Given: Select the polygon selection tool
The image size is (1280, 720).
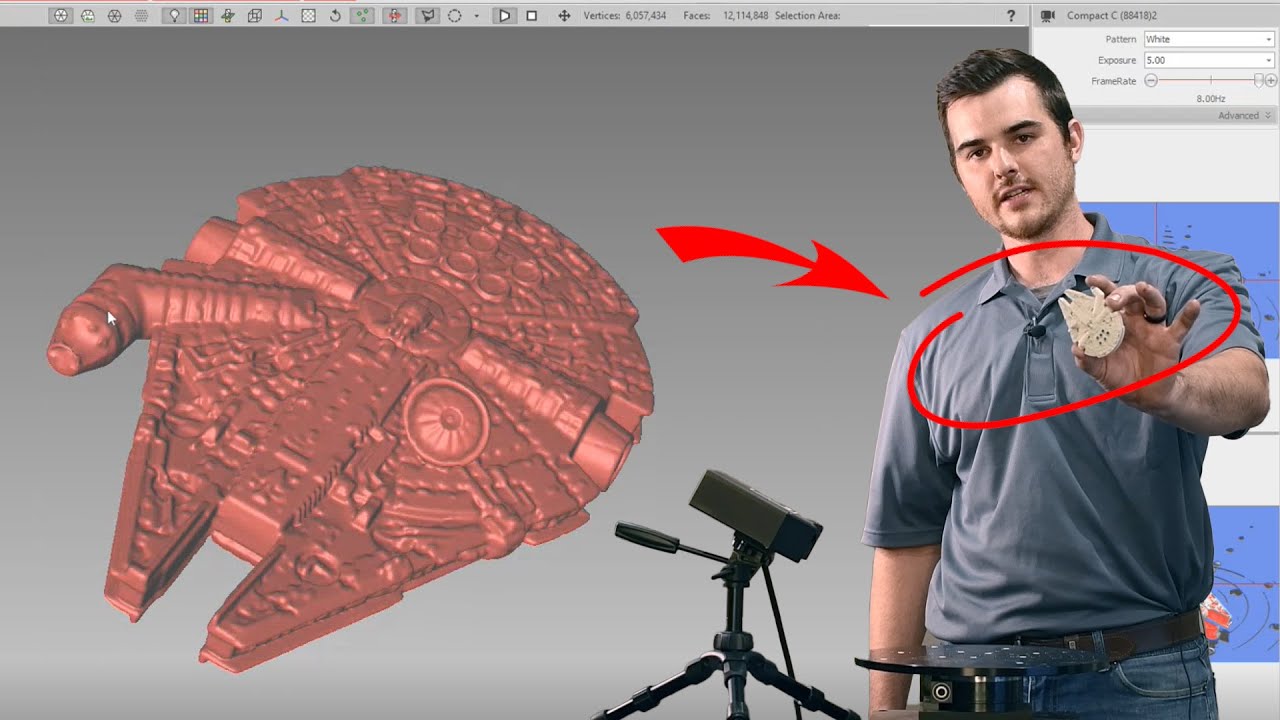Looking at the screenshot, I should 428,16.
